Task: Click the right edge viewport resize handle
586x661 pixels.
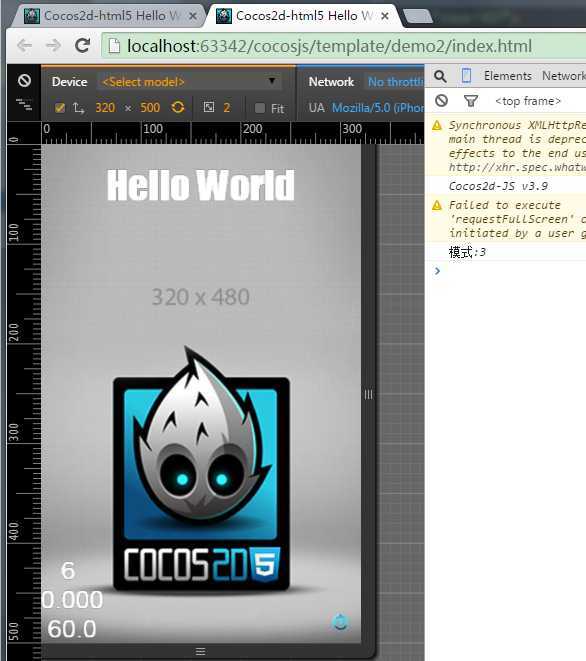Action: pos(368,395)
